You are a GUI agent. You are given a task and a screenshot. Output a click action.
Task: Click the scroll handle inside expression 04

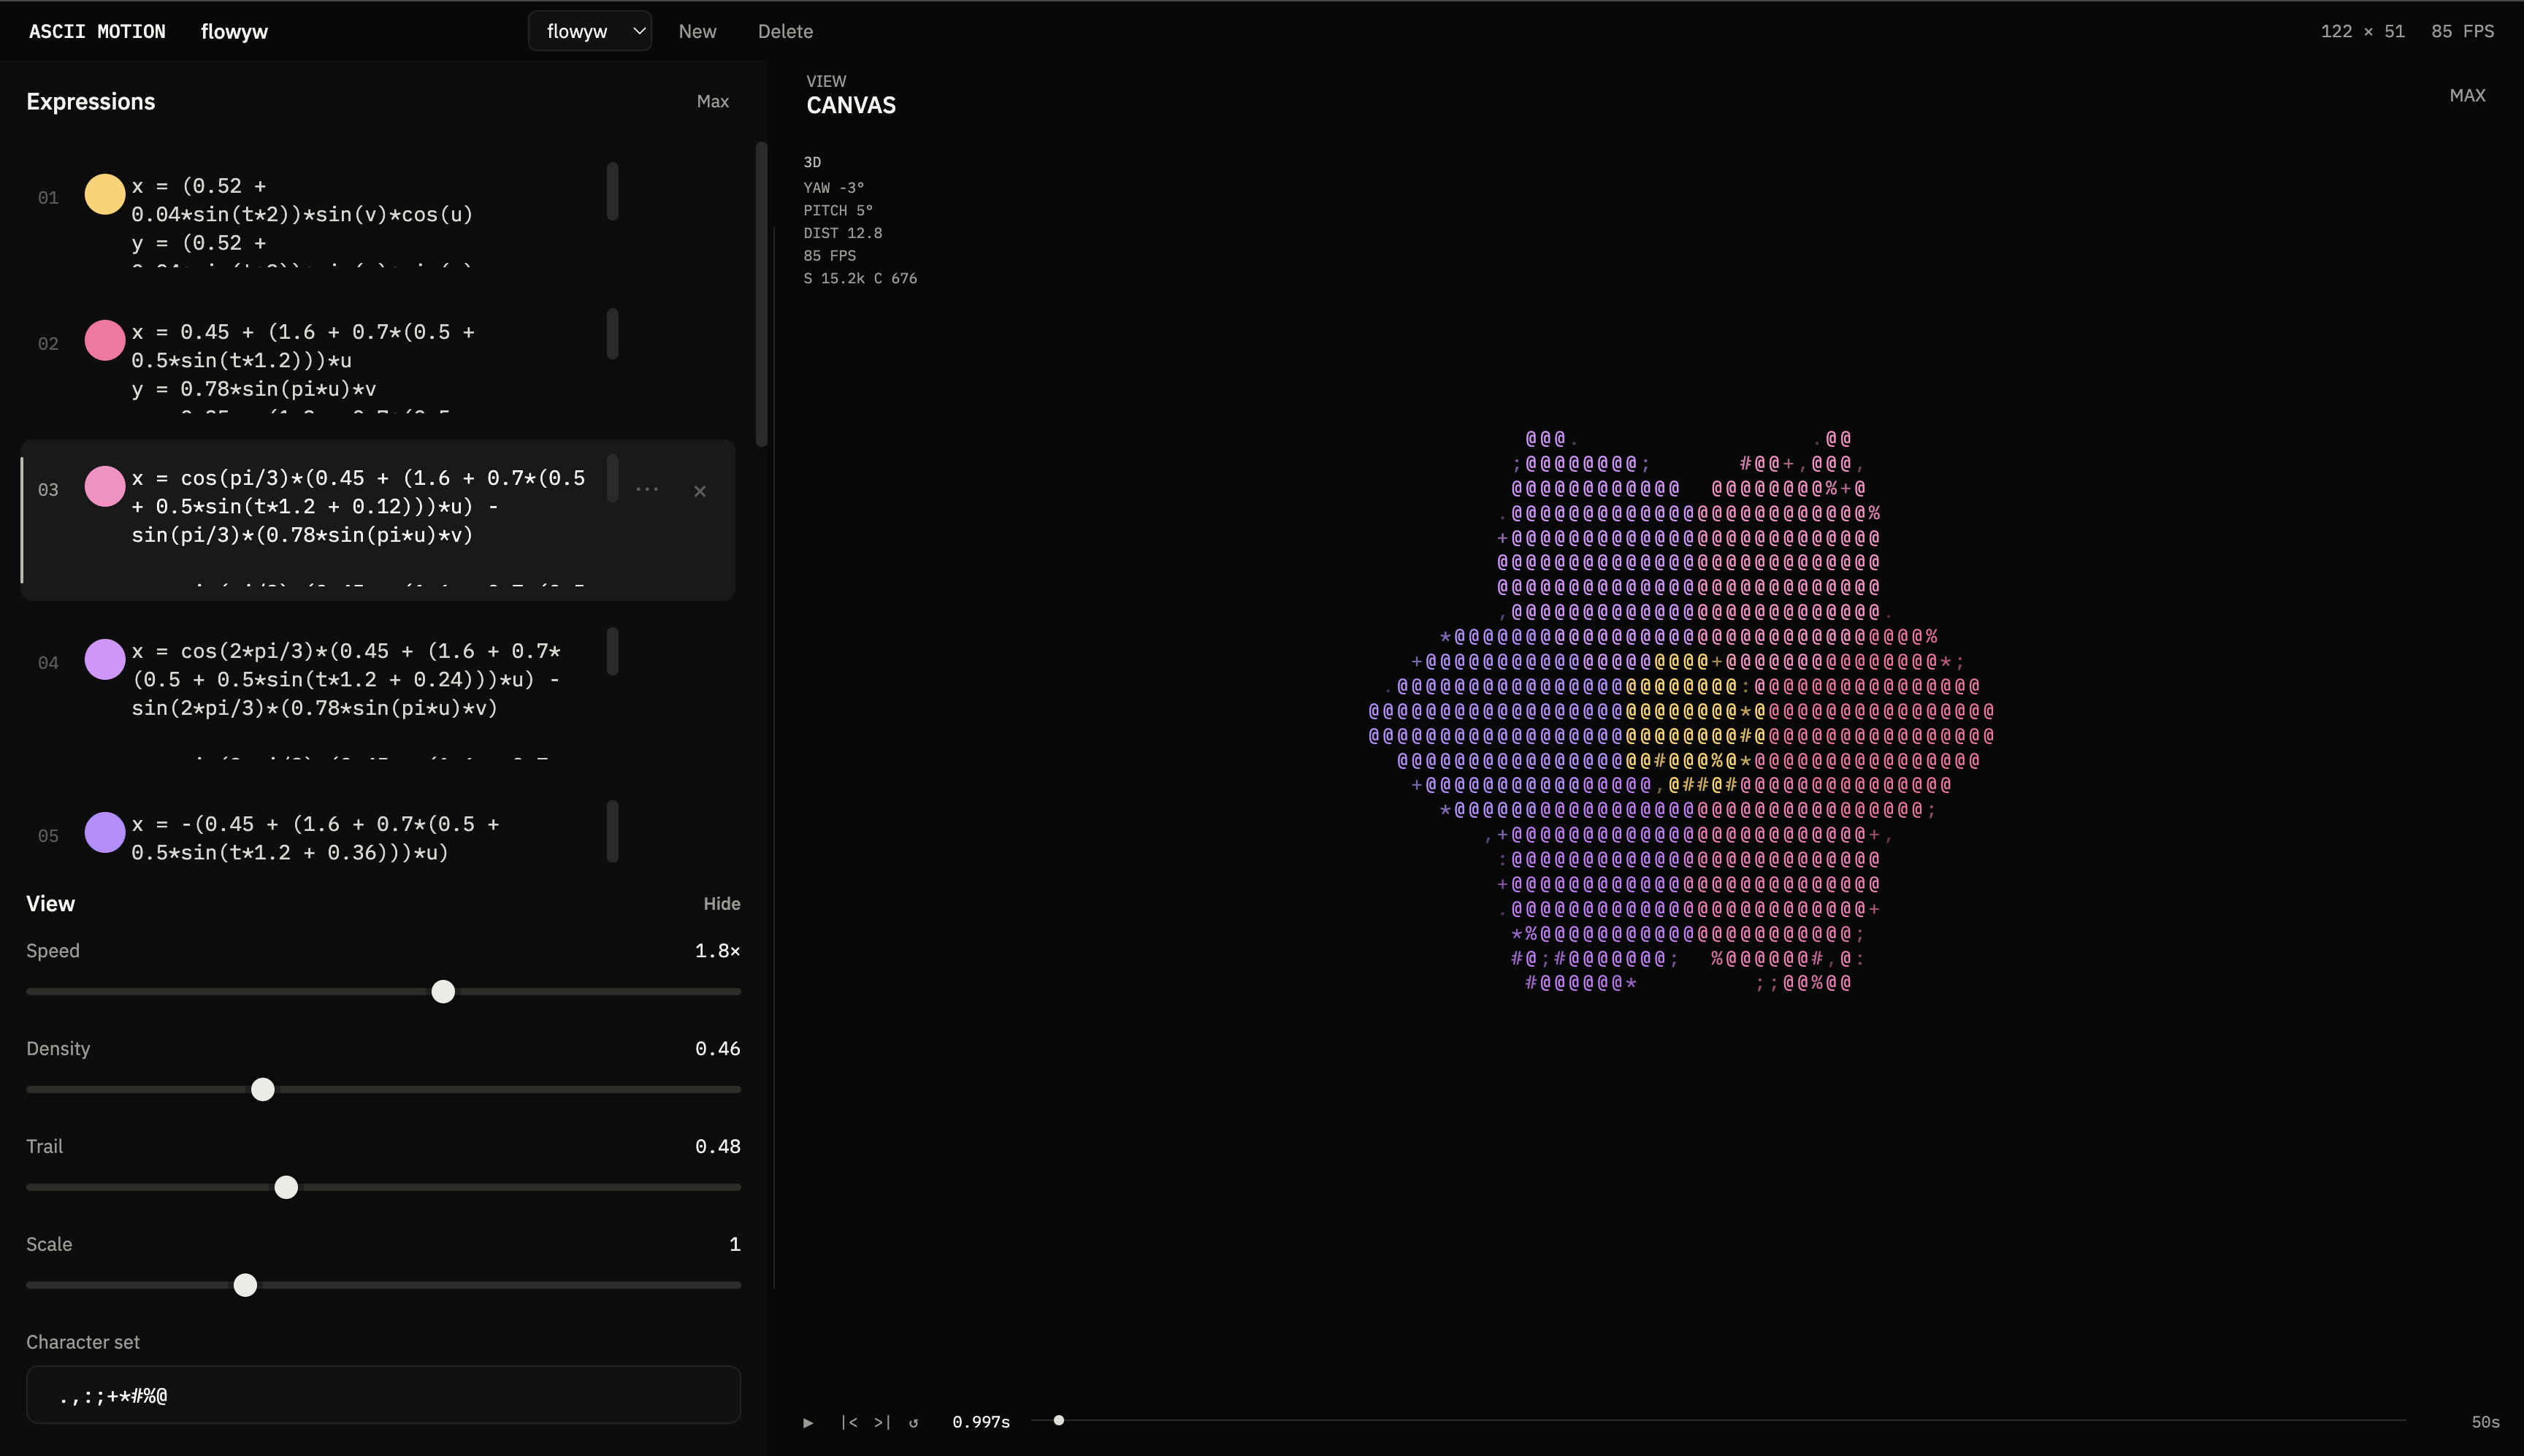click(x=612, y=651)
